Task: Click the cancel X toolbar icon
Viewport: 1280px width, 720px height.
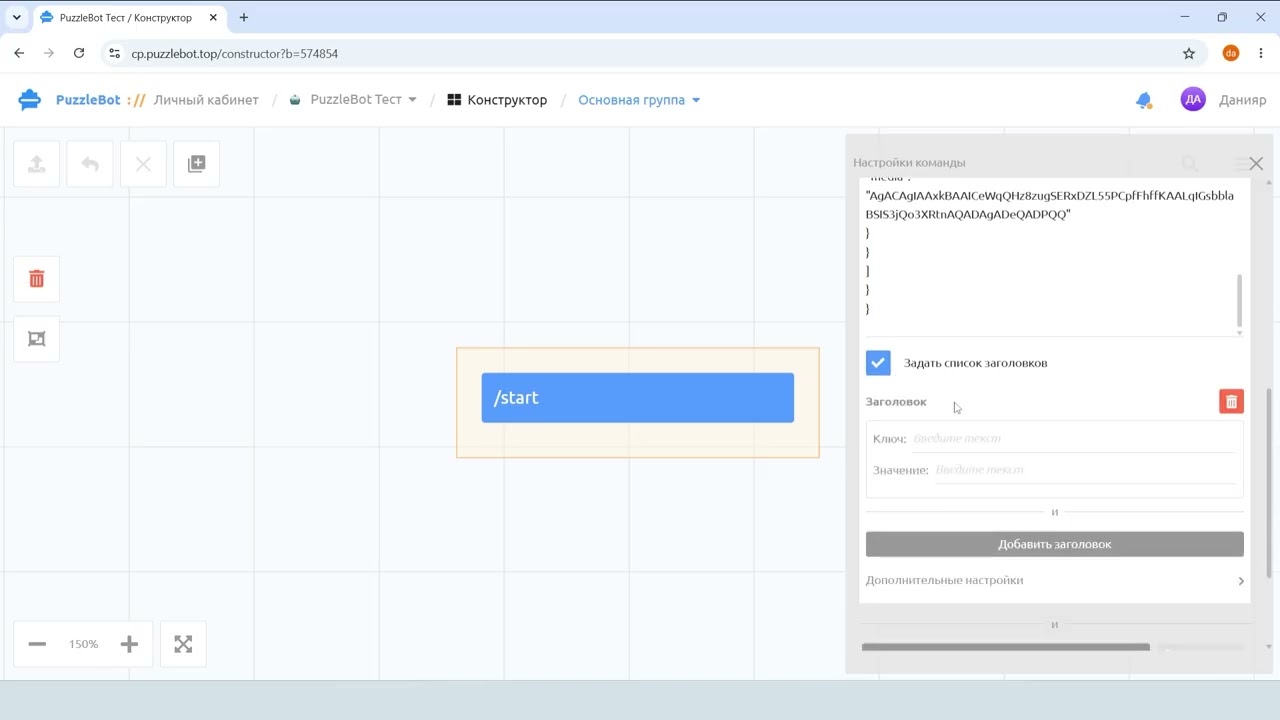Action: point(143,164)
